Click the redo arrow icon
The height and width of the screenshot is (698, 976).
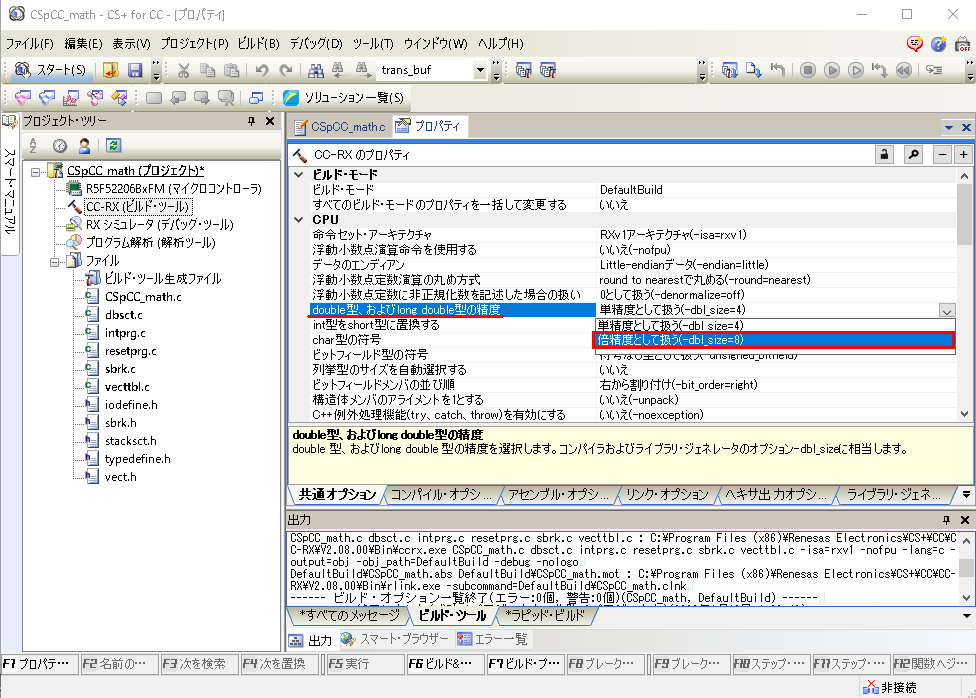(286, 70)
